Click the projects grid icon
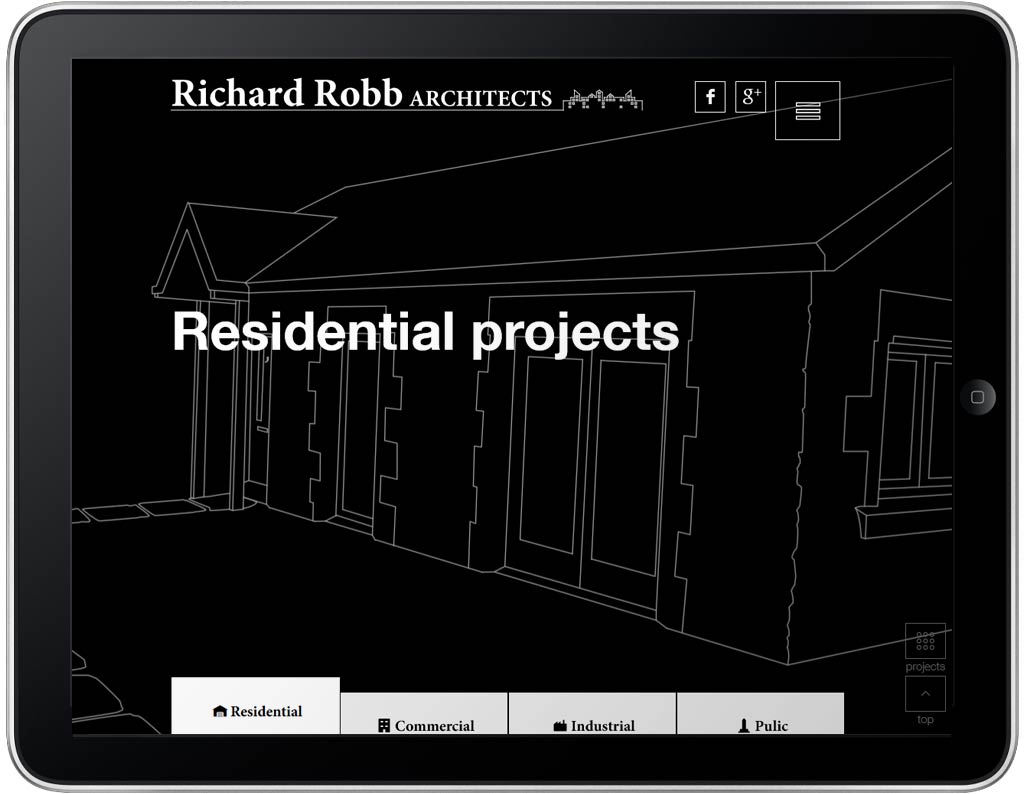This screenshot has width=1025, height=794. click(x=925, y=641)
